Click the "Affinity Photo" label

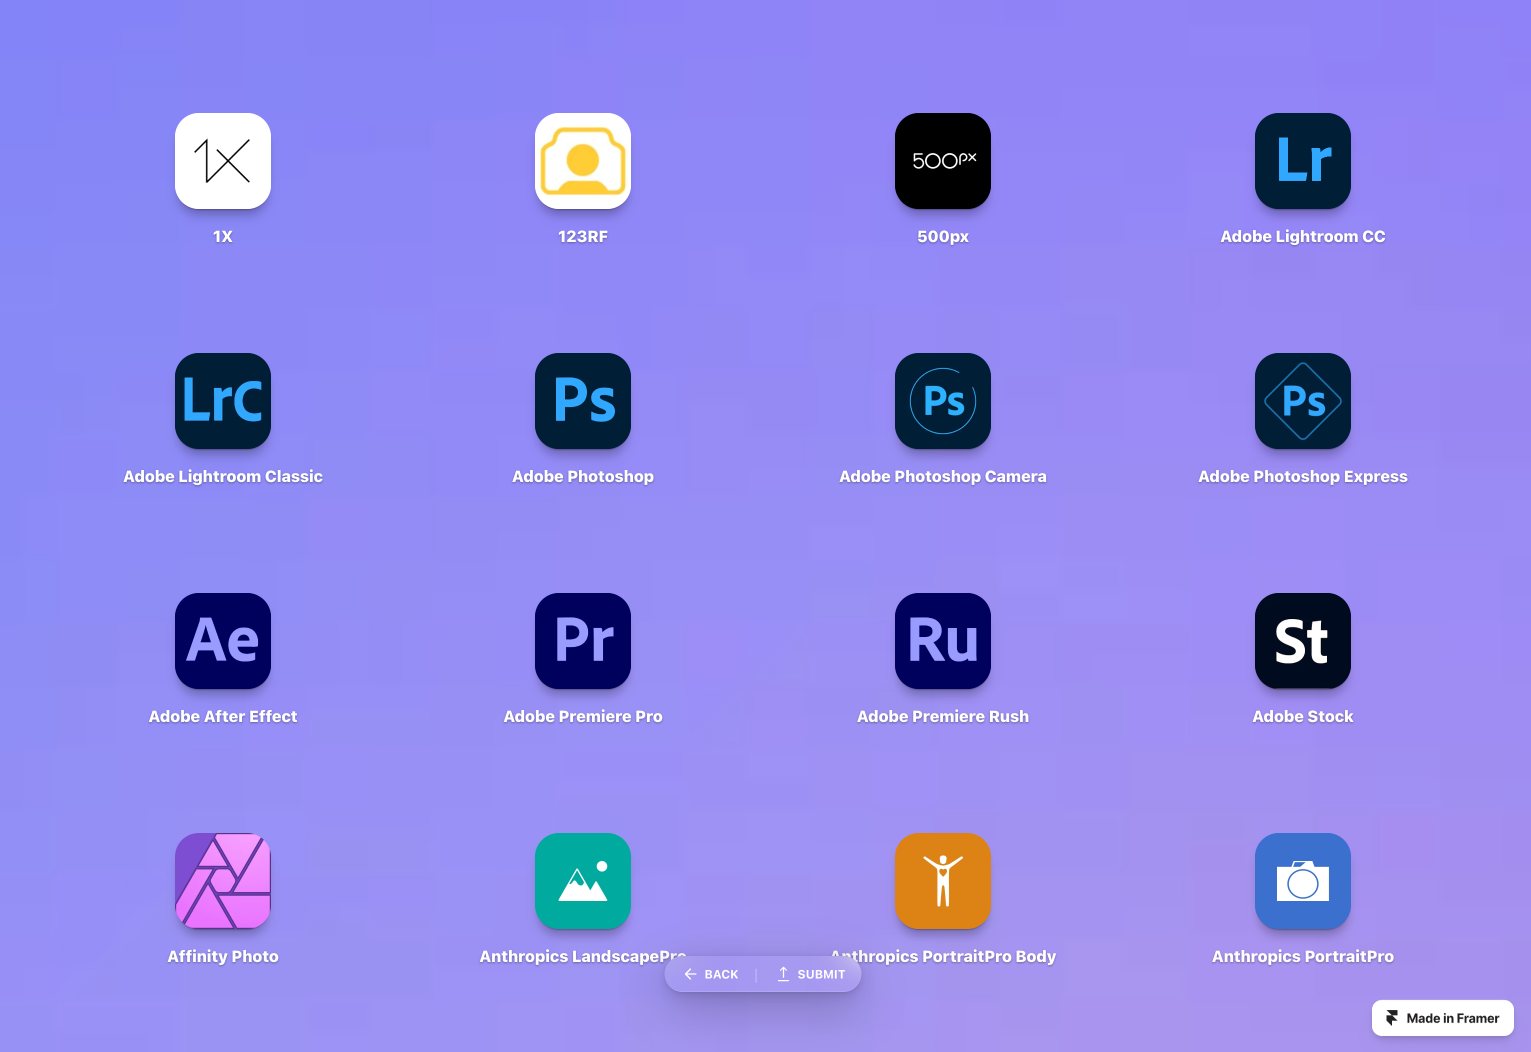click(x=223, y=957)
